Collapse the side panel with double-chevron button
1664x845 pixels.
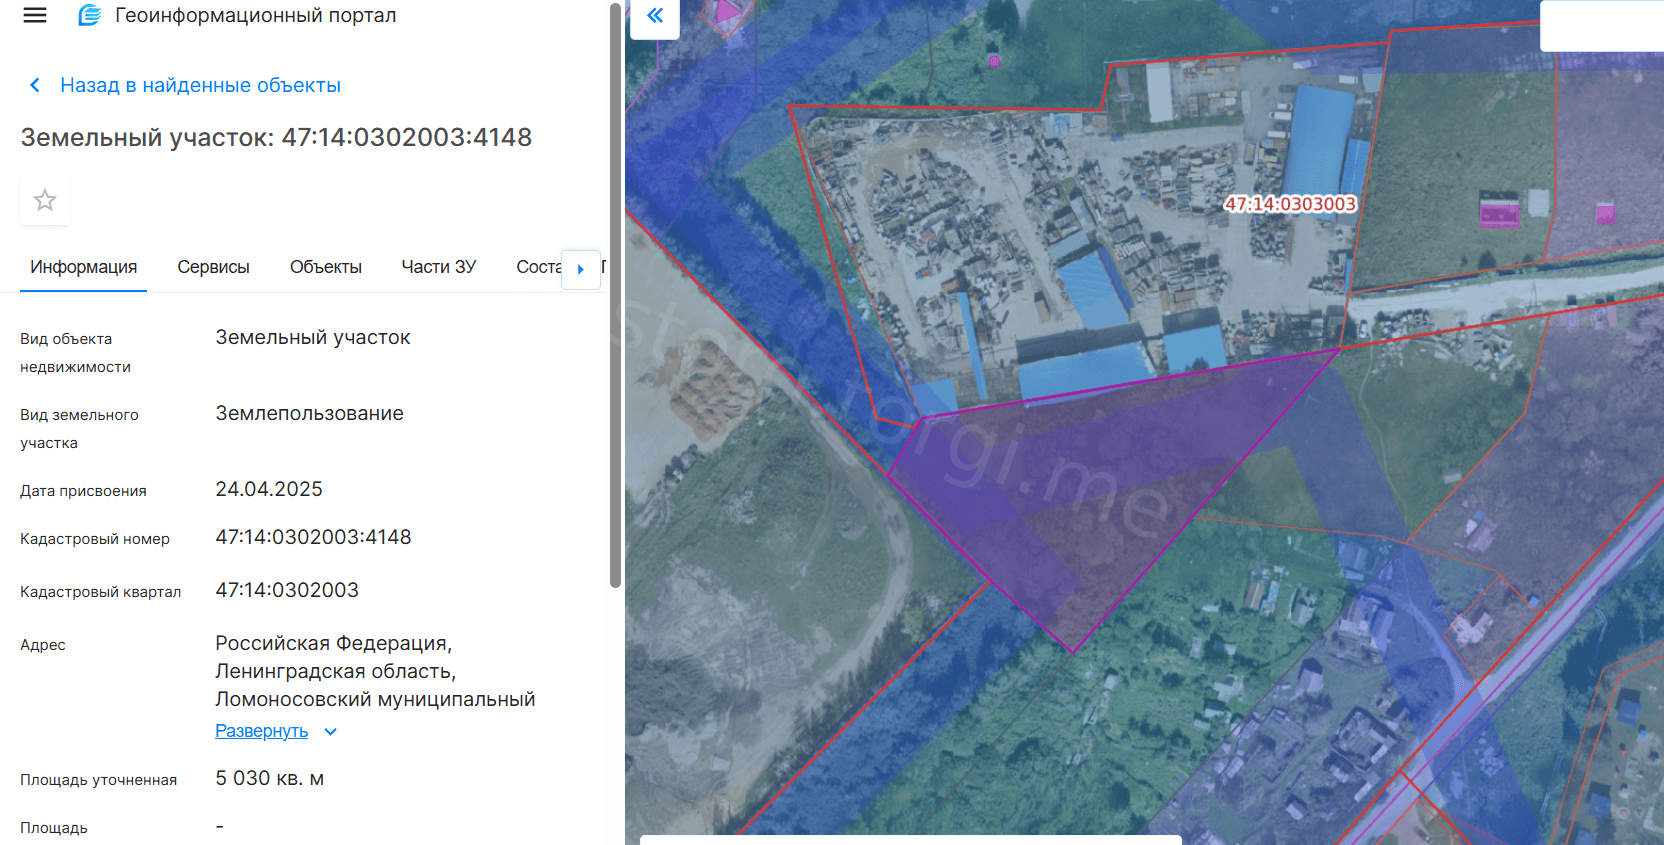pos(655,16)
